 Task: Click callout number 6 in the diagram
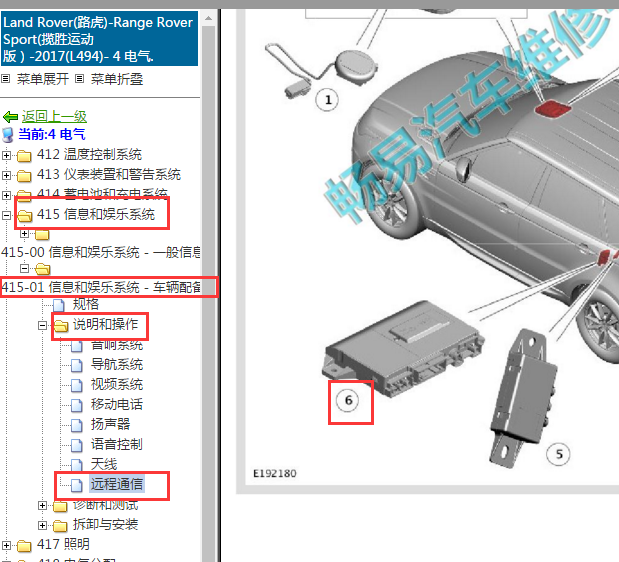click(347, 401)
